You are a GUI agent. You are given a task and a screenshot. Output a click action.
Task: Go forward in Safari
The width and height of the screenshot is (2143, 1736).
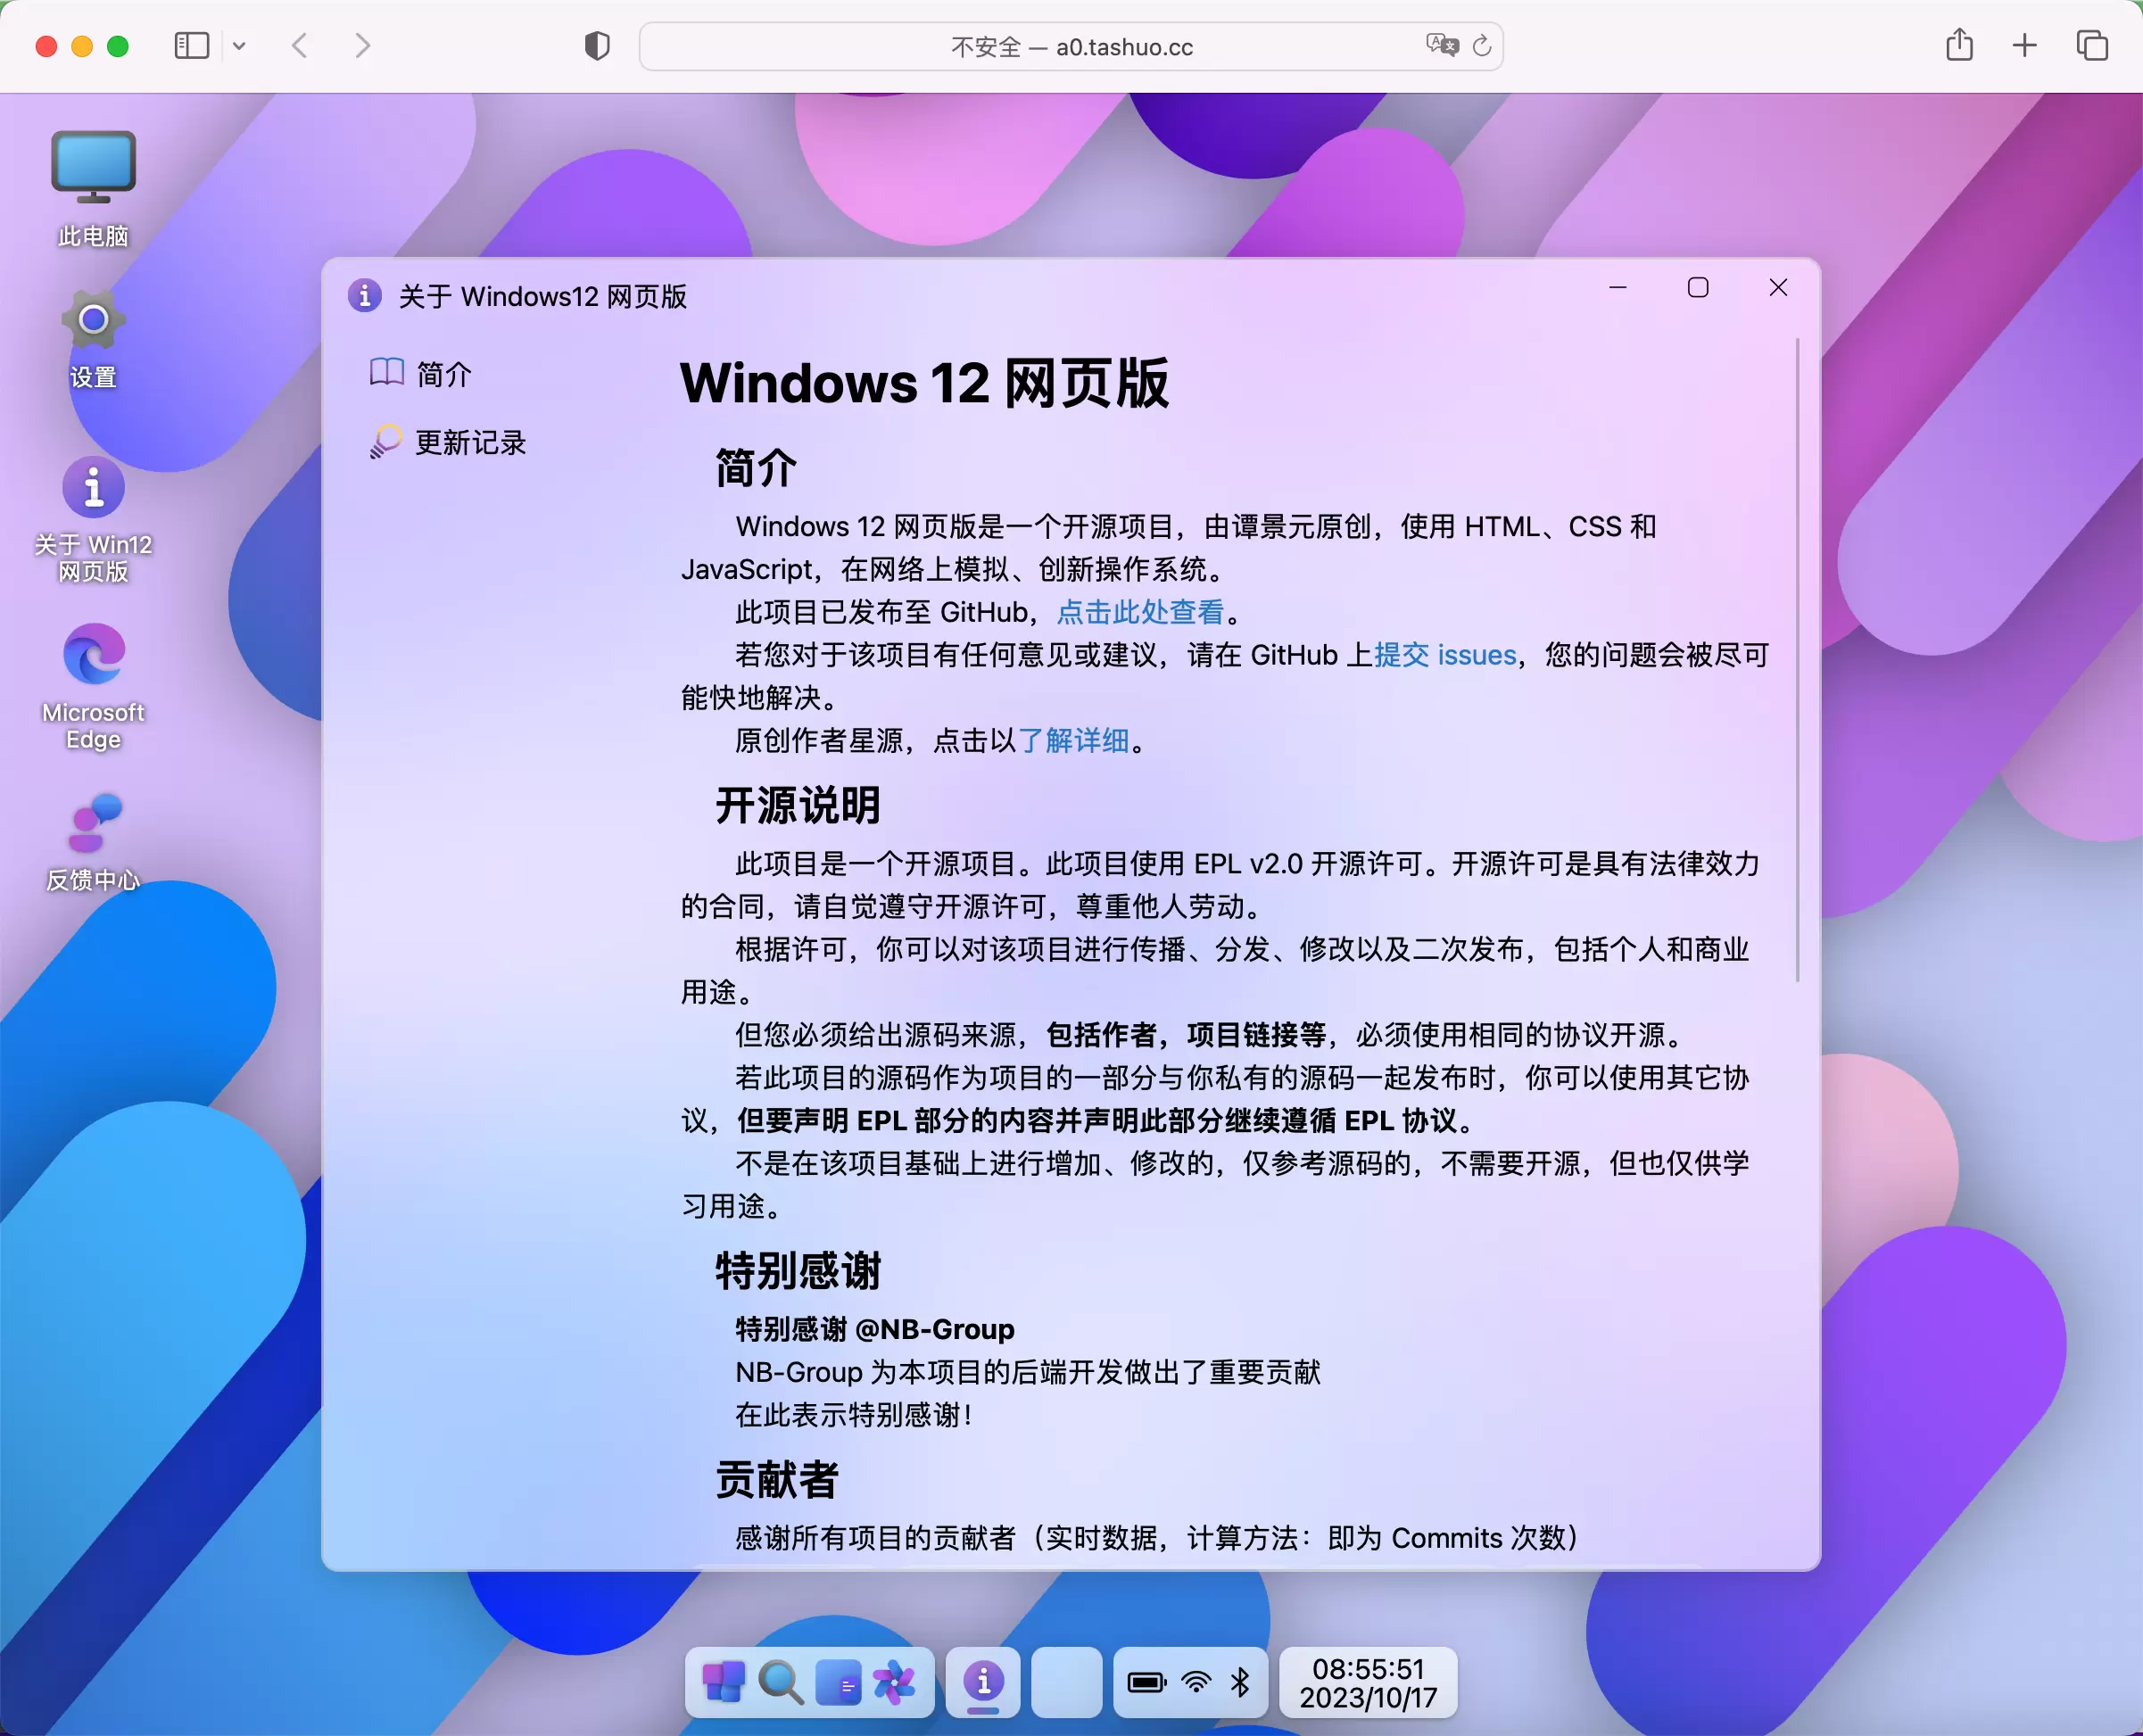click(x=363, y=46)
